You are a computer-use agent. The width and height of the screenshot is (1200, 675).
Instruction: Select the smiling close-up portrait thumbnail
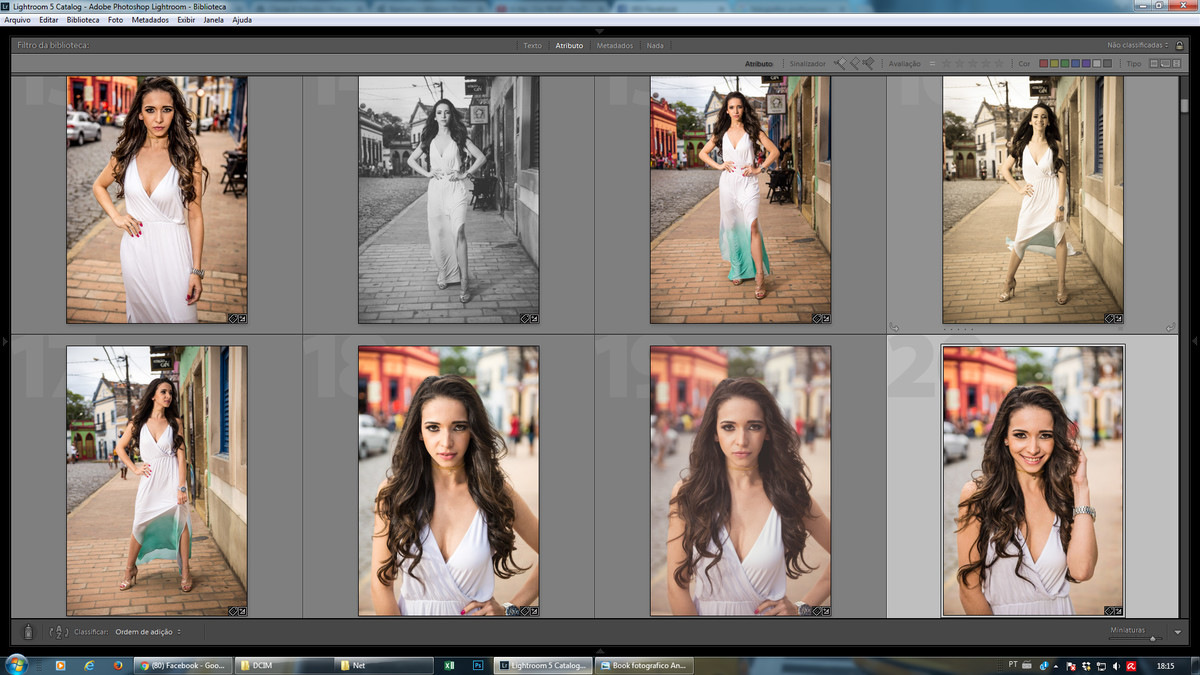click(1033, 477)
